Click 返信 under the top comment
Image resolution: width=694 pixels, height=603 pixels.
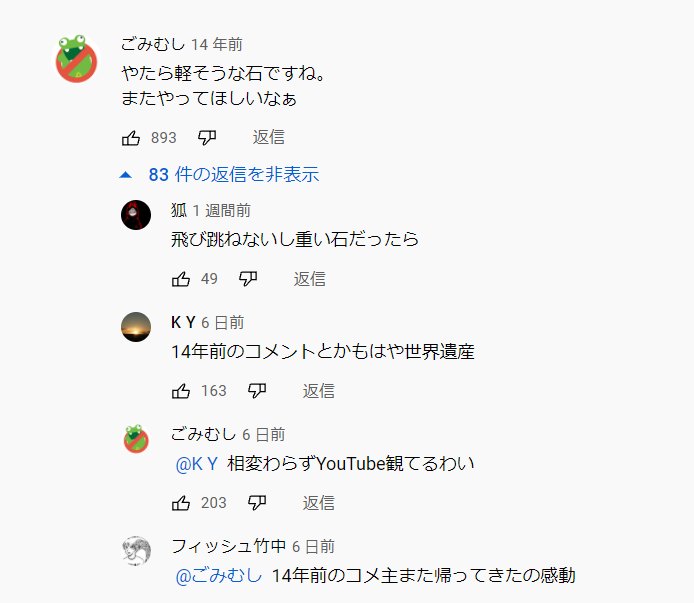click(268, 137)
